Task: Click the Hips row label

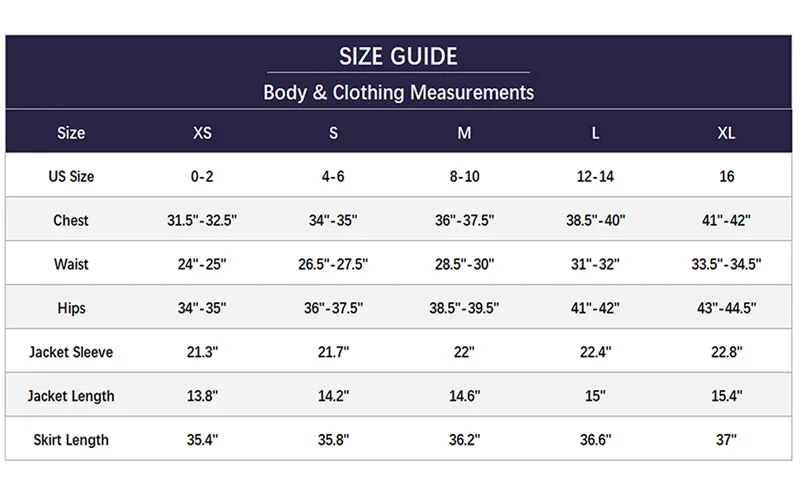Action: click(71, 308)
